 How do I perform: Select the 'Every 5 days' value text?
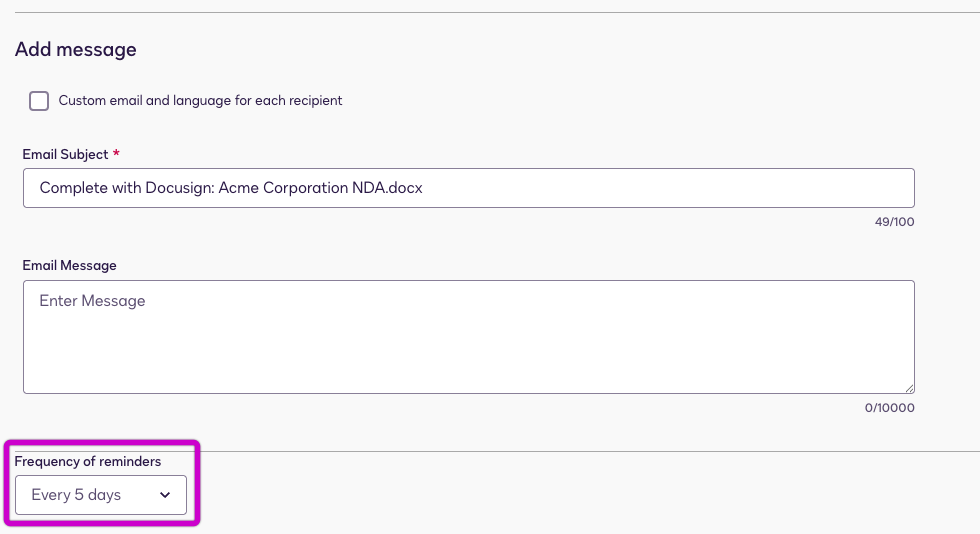[x=76, y=495]
